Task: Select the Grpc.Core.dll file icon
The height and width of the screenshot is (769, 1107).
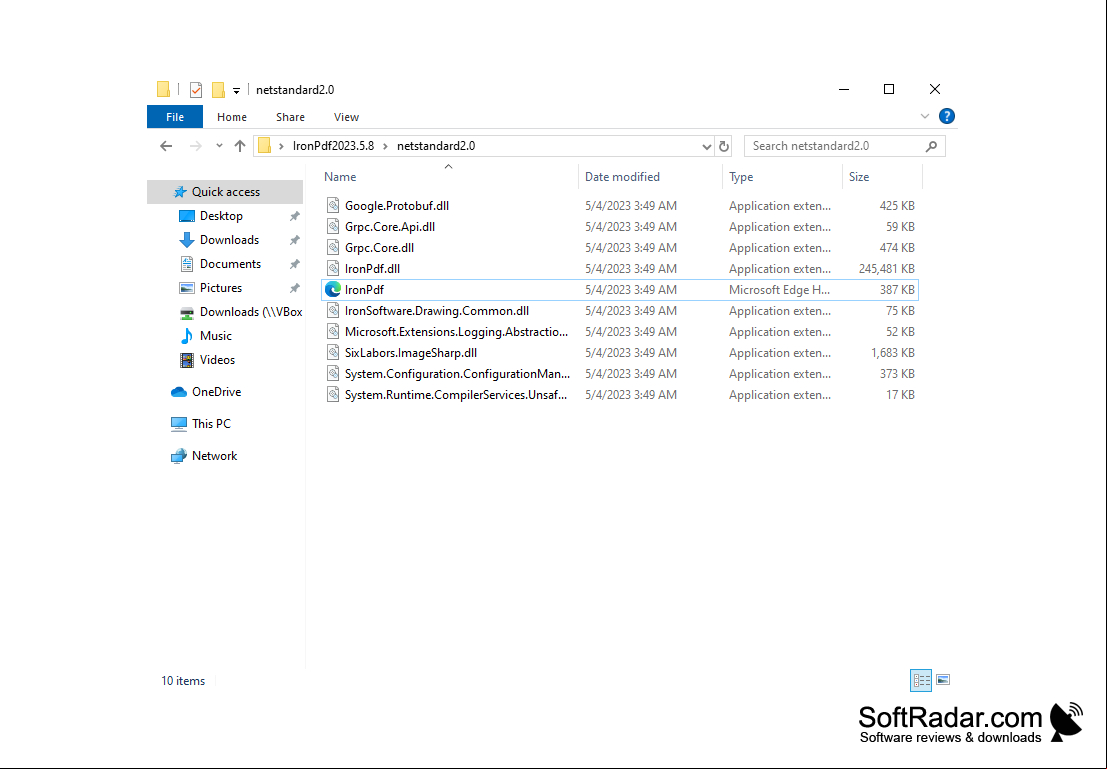Action: 333,248
